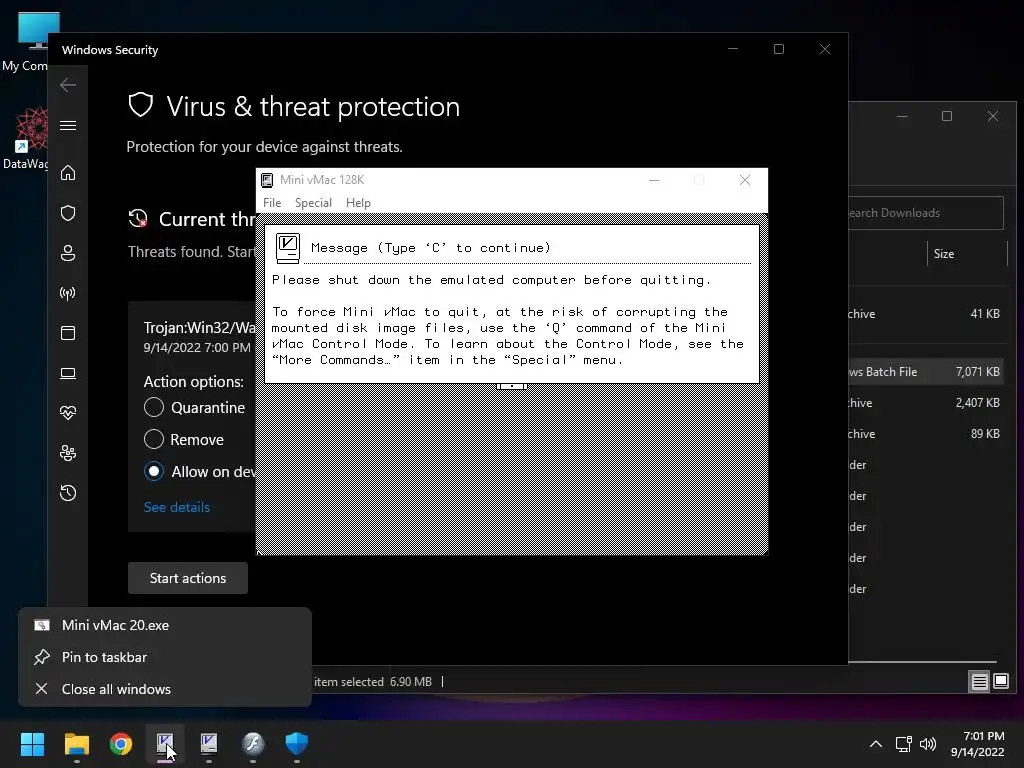1024x768 pixels.
Task: Choose Close all windows in jump list
Action: (165, 689)
